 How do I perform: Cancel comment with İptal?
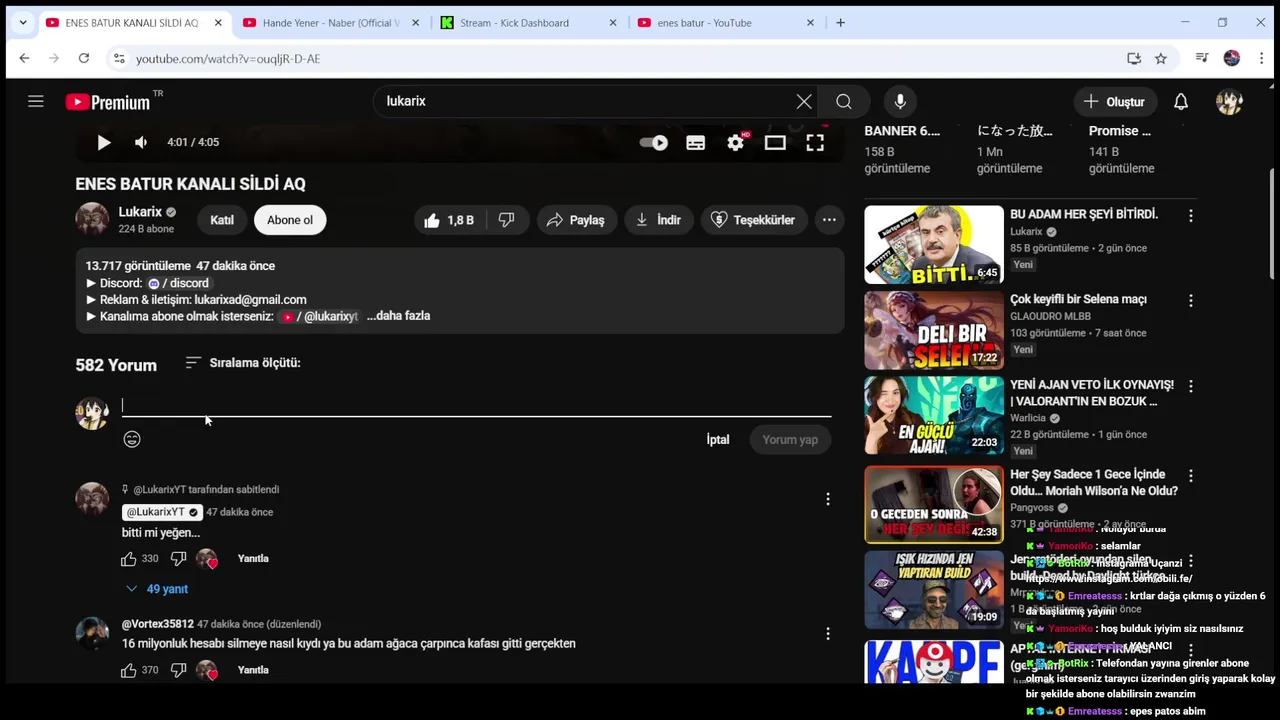[x=718, y=440]
